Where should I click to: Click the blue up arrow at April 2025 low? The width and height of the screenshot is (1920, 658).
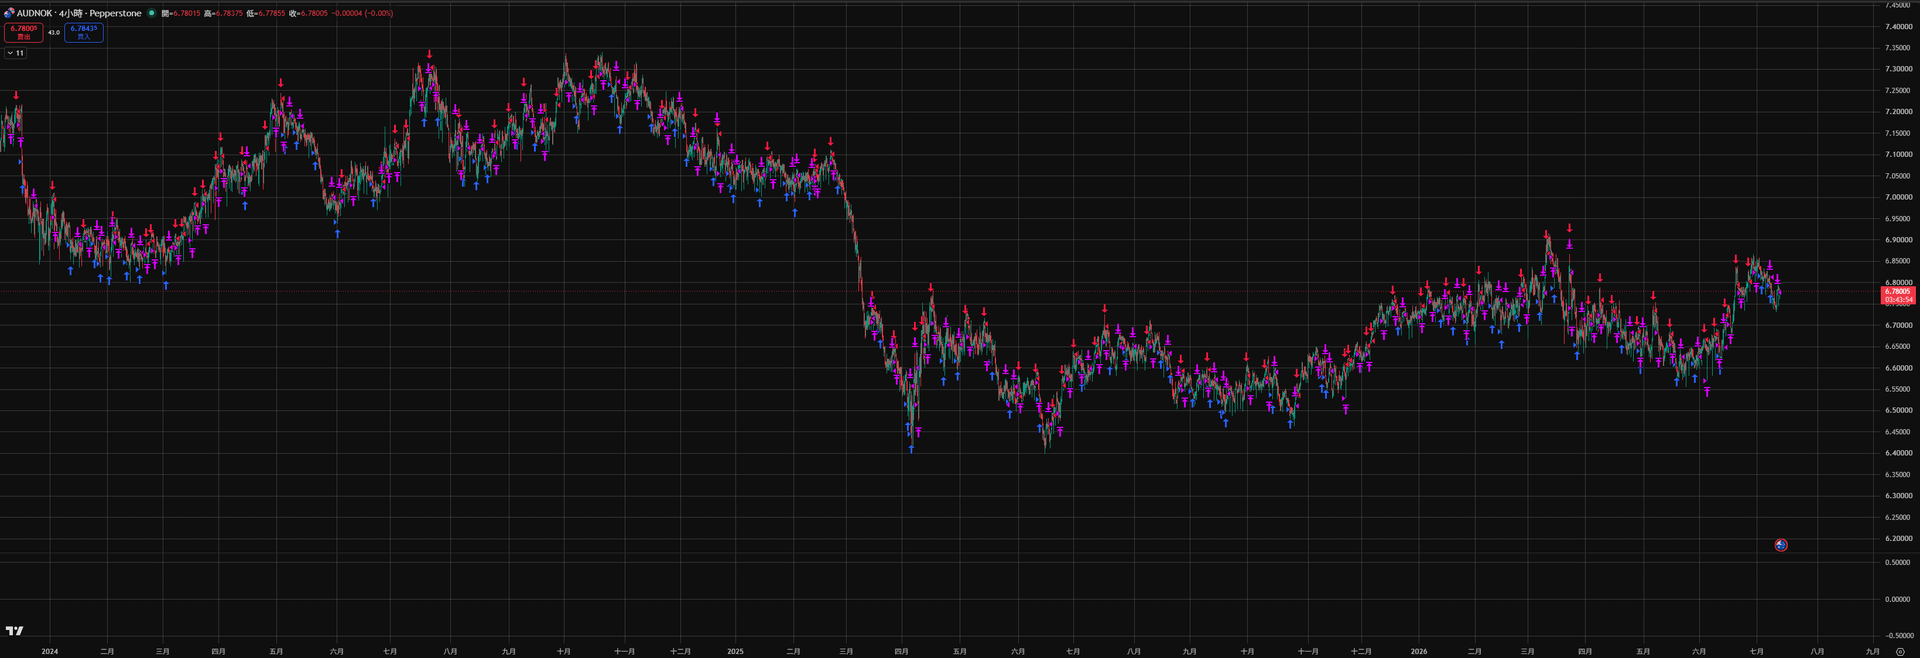click(x=911, y=450)
